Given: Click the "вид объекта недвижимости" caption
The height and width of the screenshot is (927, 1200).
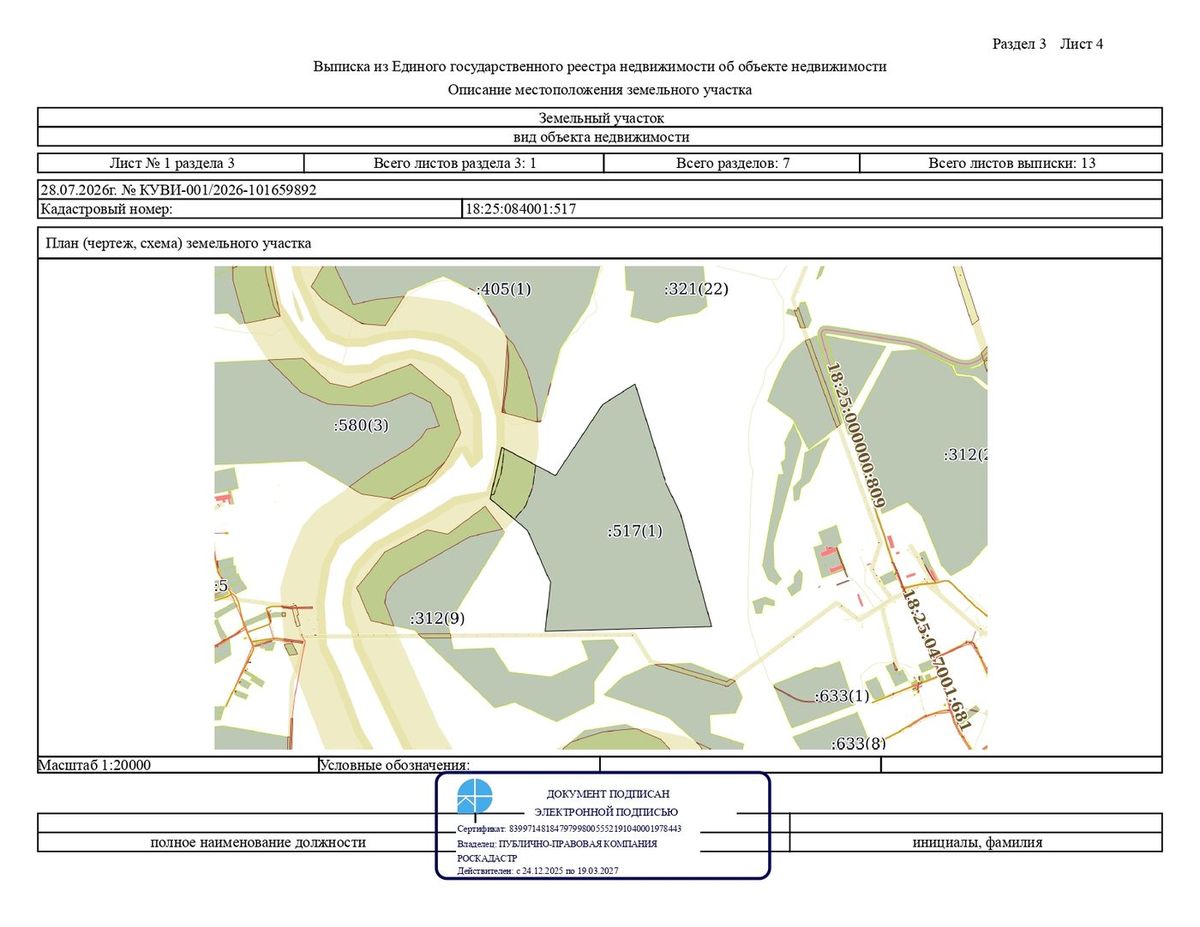Looking at the screenshot, I should (x=600, y=137).
